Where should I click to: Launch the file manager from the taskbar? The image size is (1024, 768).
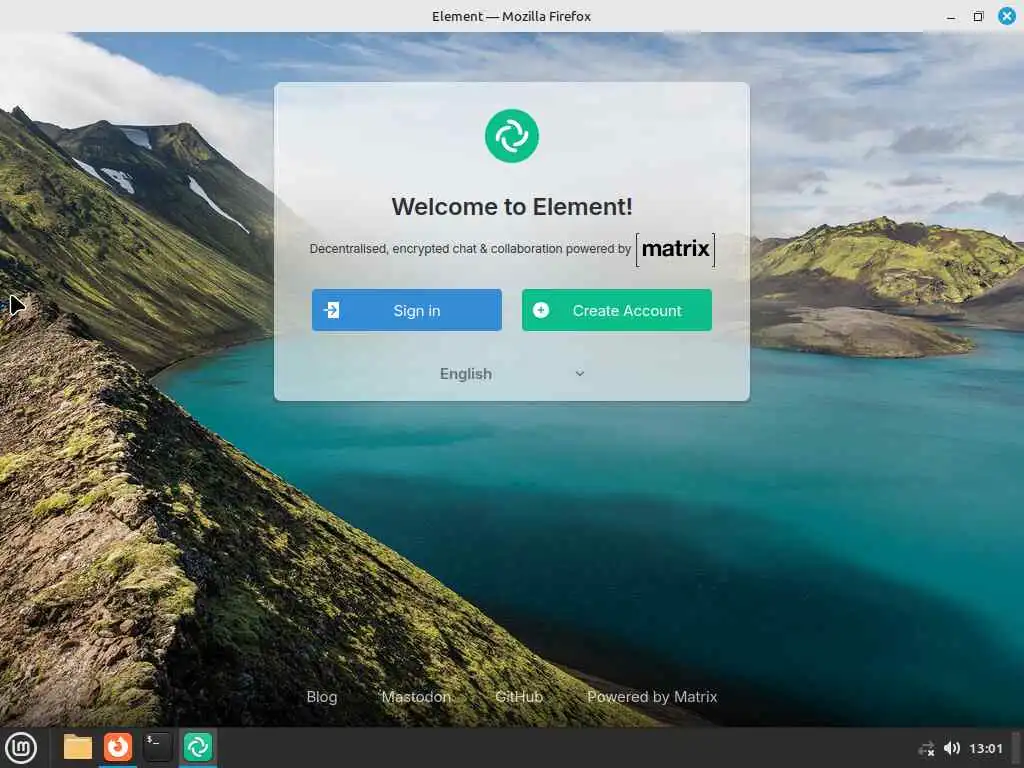[78, 747]
